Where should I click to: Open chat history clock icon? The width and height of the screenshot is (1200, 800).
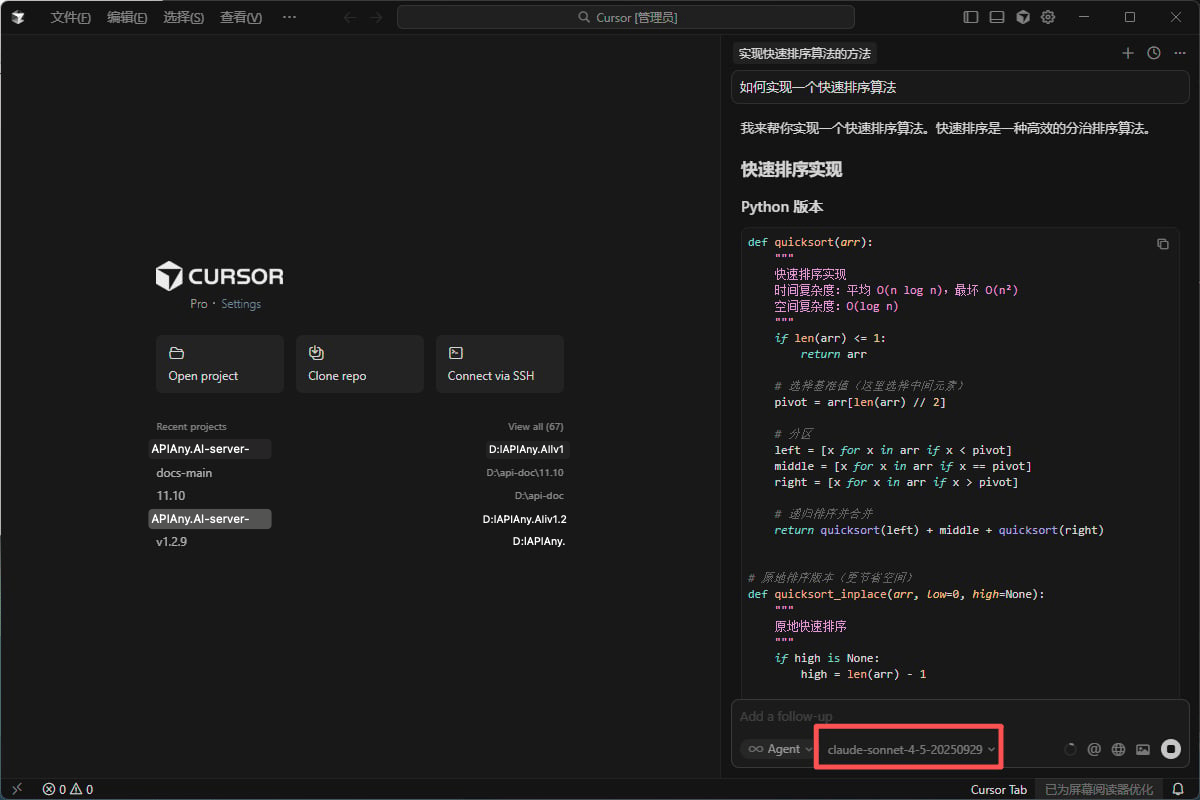(x=1154, y=53)
